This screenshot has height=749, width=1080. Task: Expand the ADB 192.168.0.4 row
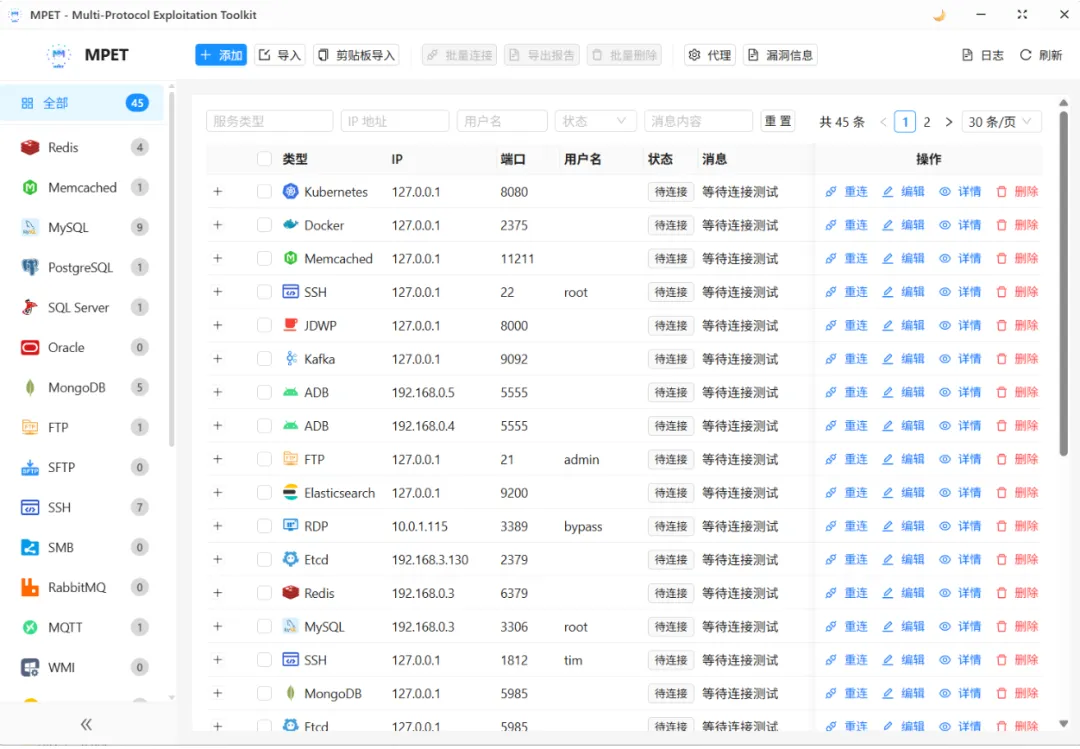(x=218, y=426)
